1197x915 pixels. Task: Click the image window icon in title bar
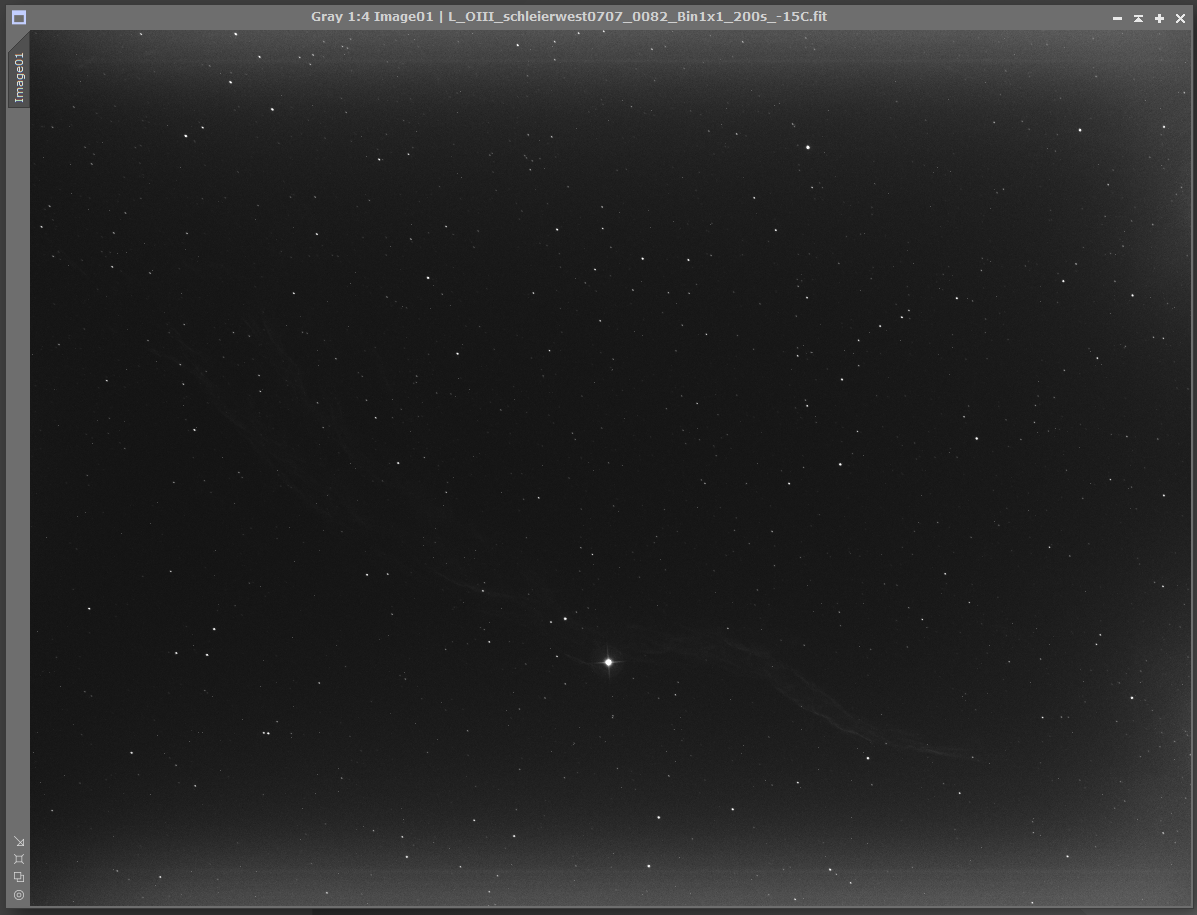[19, 17]
